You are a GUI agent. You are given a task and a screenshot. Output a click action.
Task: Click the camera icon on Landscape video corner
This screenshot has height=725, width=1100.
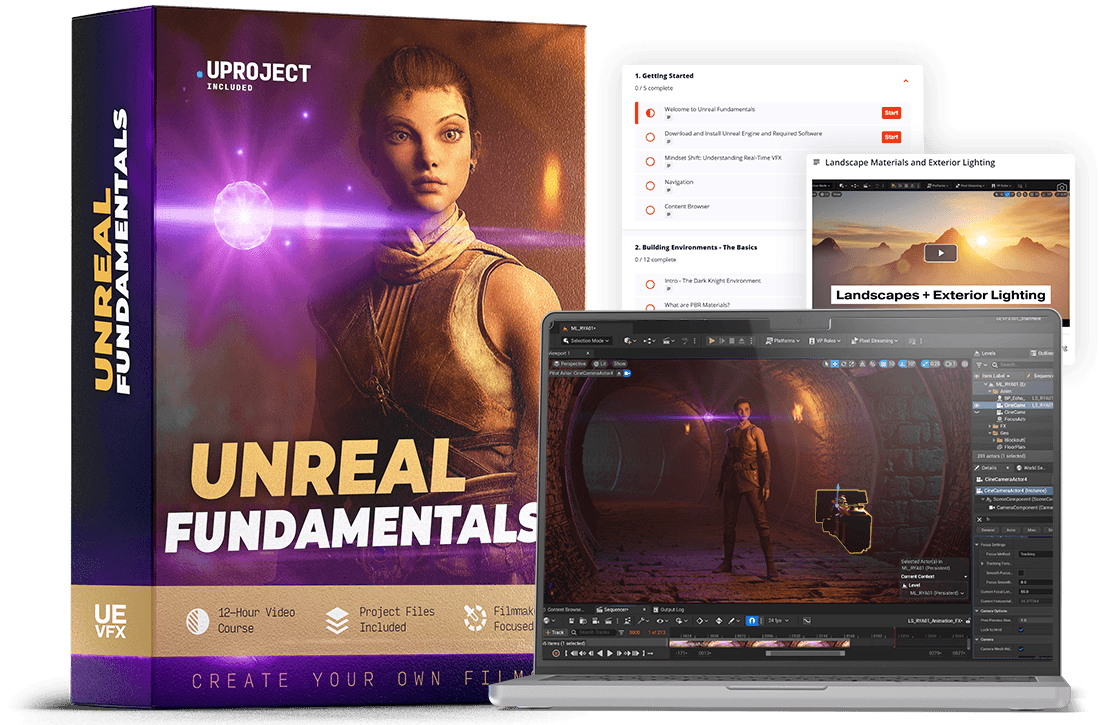[x=1061, y=187]
